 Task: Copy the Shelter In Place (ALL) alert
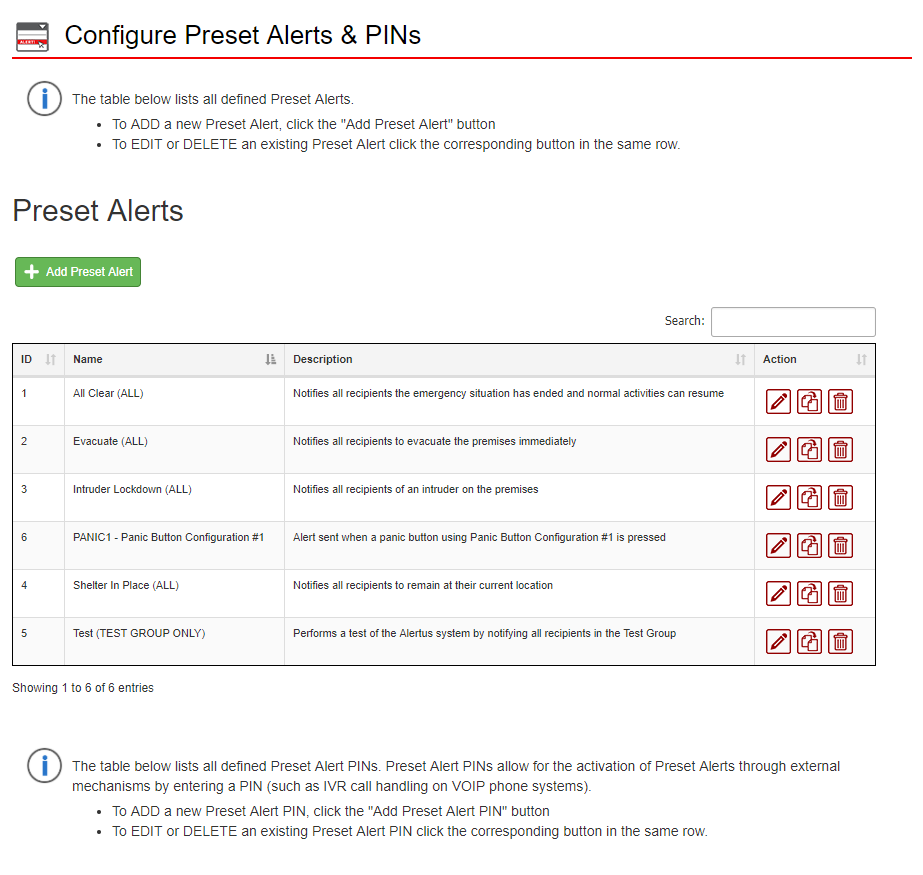point(809,594)
